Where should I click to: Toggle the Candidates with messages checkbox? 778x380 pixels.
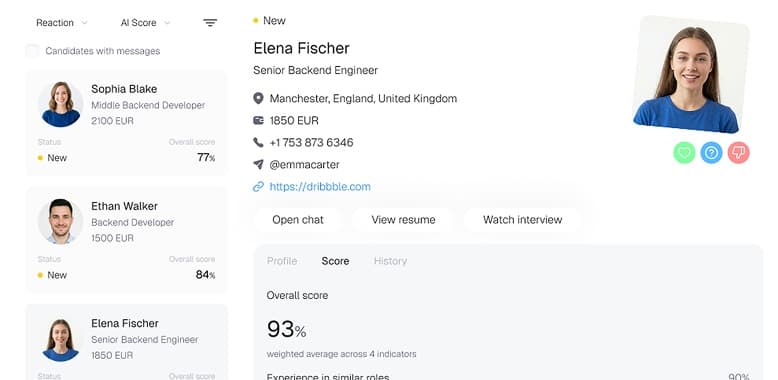click(x=32, y=51)
